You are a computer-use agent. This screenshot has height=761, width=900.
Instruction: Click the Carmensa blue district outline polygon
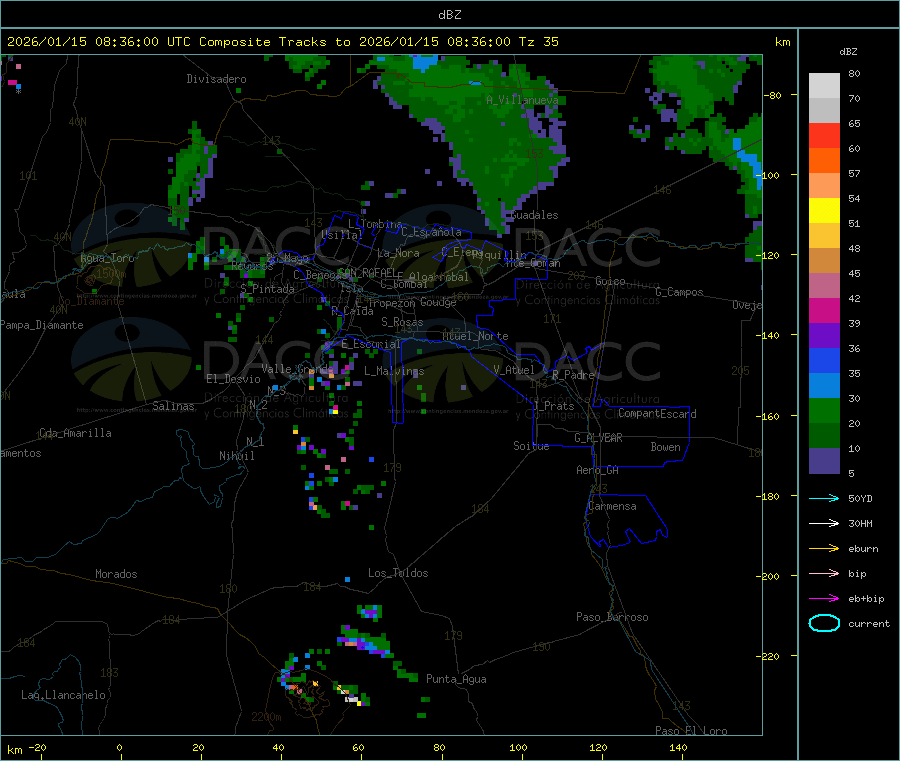[626, 519]
